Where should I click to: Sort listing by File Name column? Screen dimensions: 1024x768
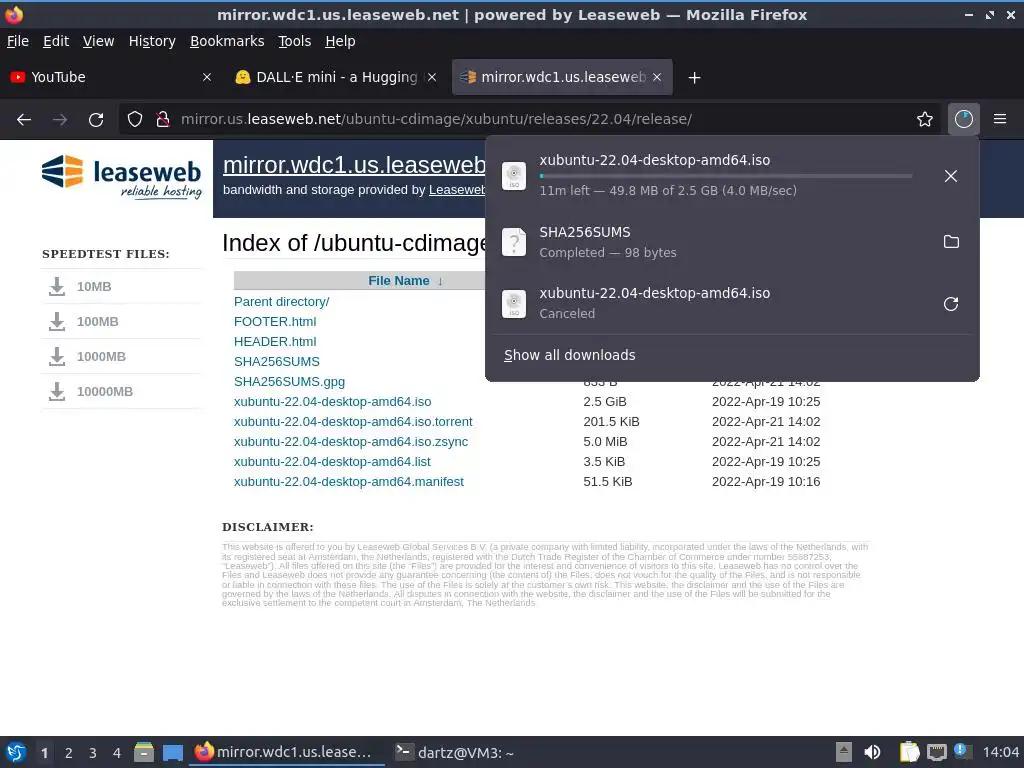[399, 281]
